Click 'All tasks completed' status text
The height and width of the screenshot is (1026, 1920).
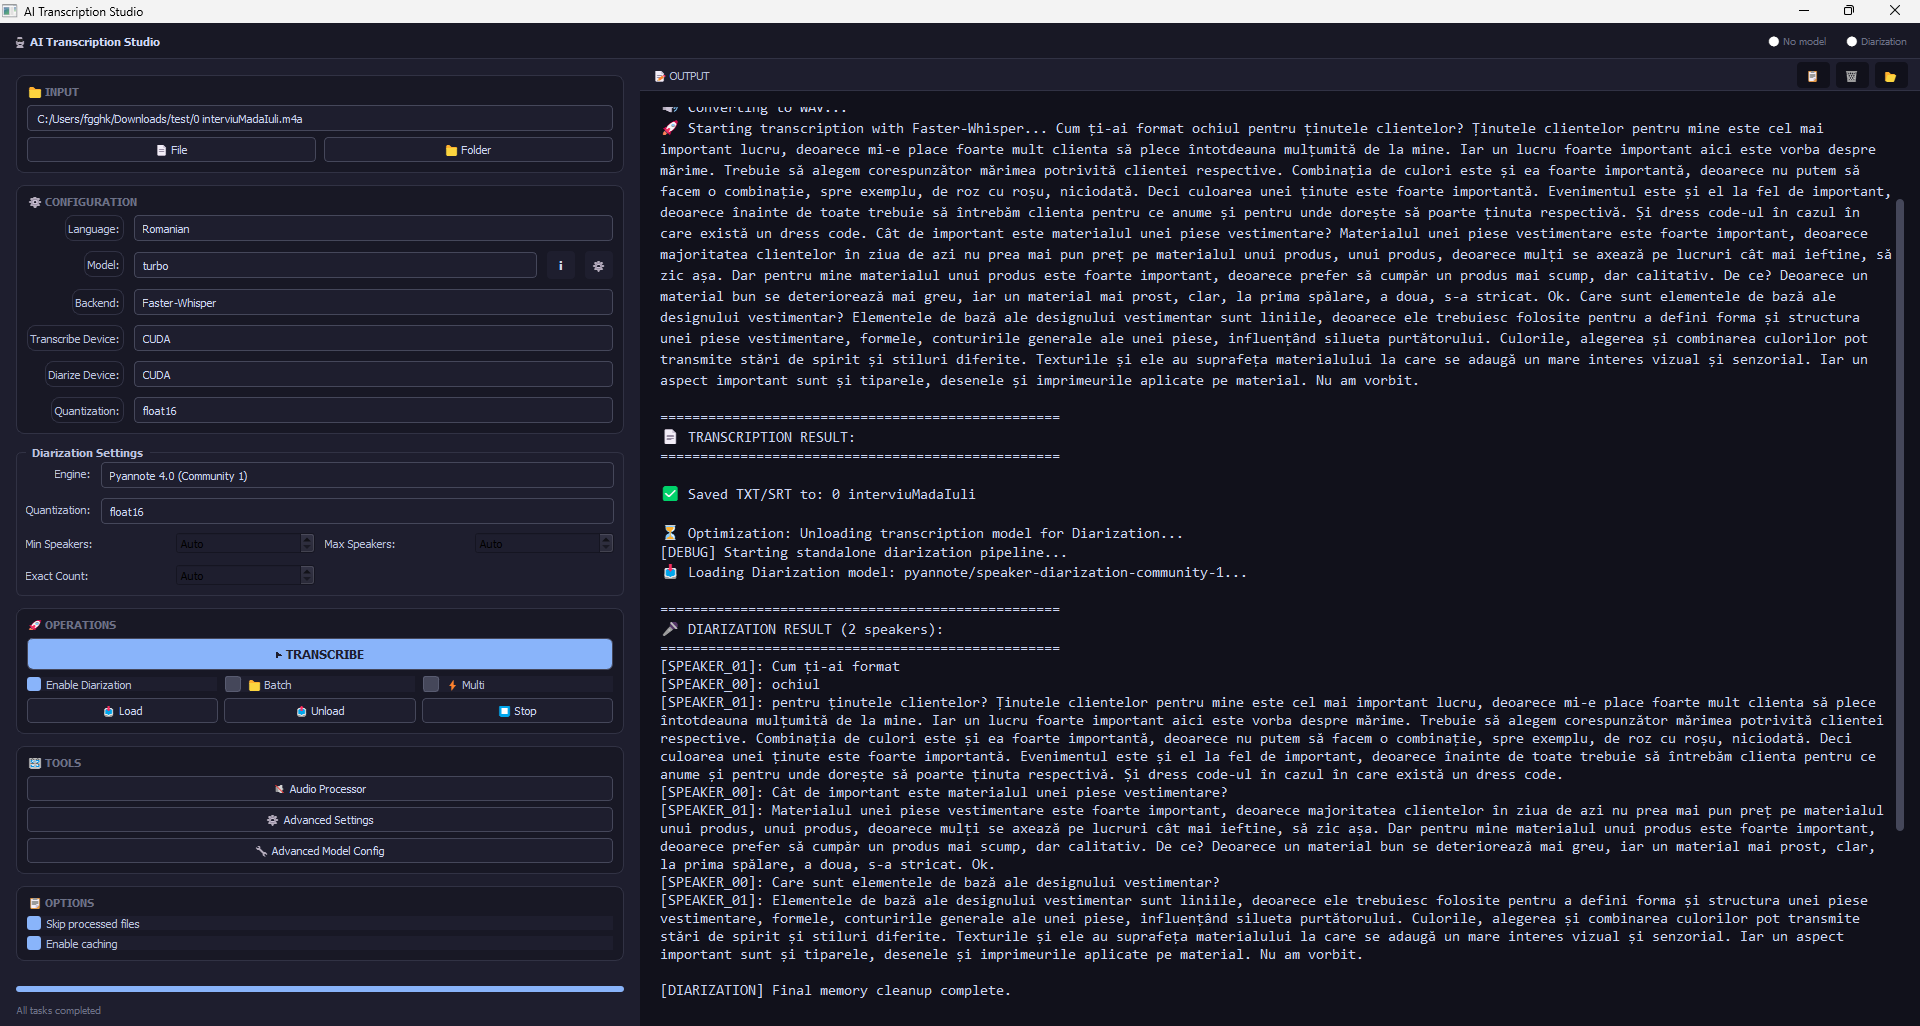[x=59, y=1010]
